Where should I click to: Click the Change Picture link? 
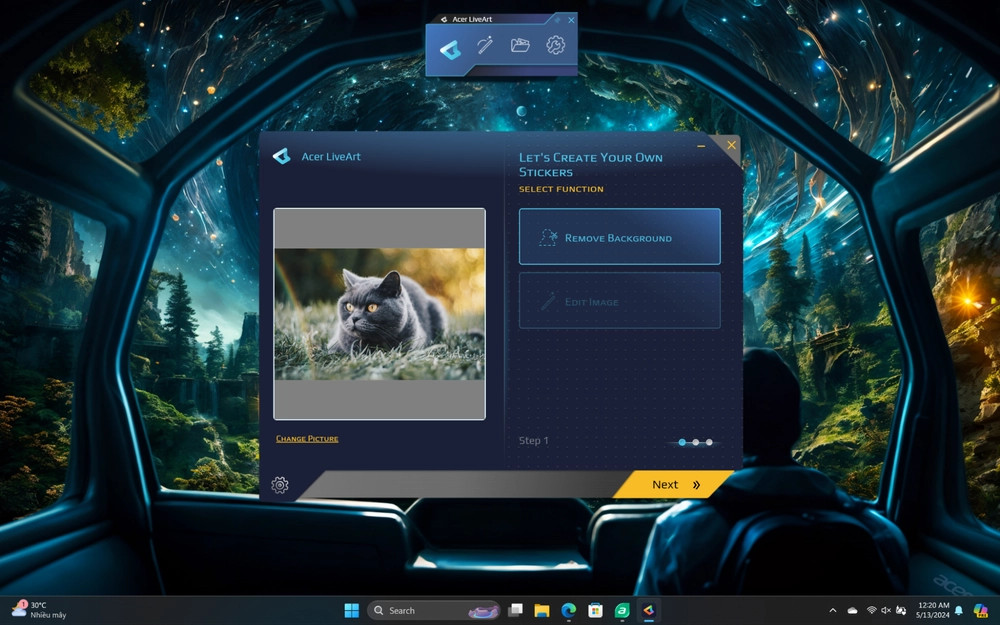pos(307,439)
